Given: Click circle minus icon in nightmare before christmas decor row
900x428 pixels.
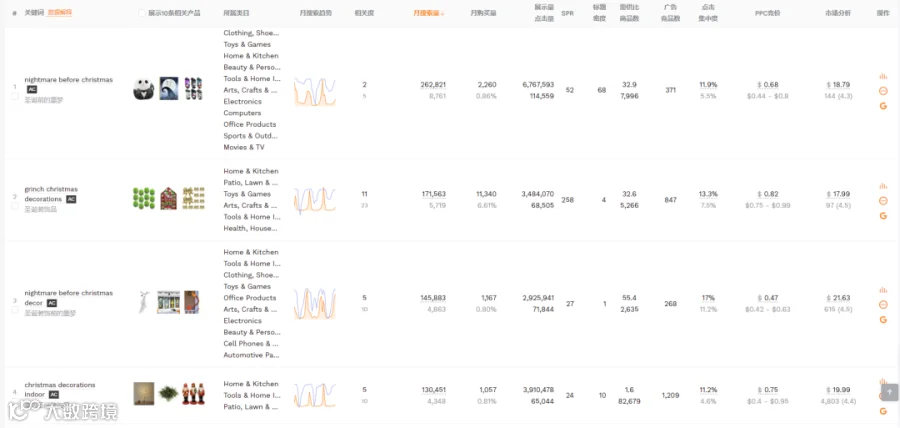Looking at the screenshot, I should (x=883, y=305).
